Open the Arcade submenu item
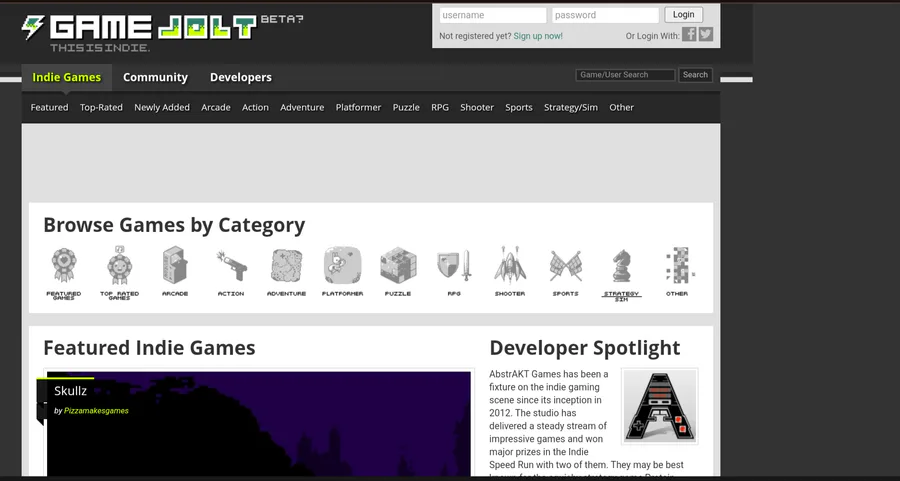 (216, 107)
